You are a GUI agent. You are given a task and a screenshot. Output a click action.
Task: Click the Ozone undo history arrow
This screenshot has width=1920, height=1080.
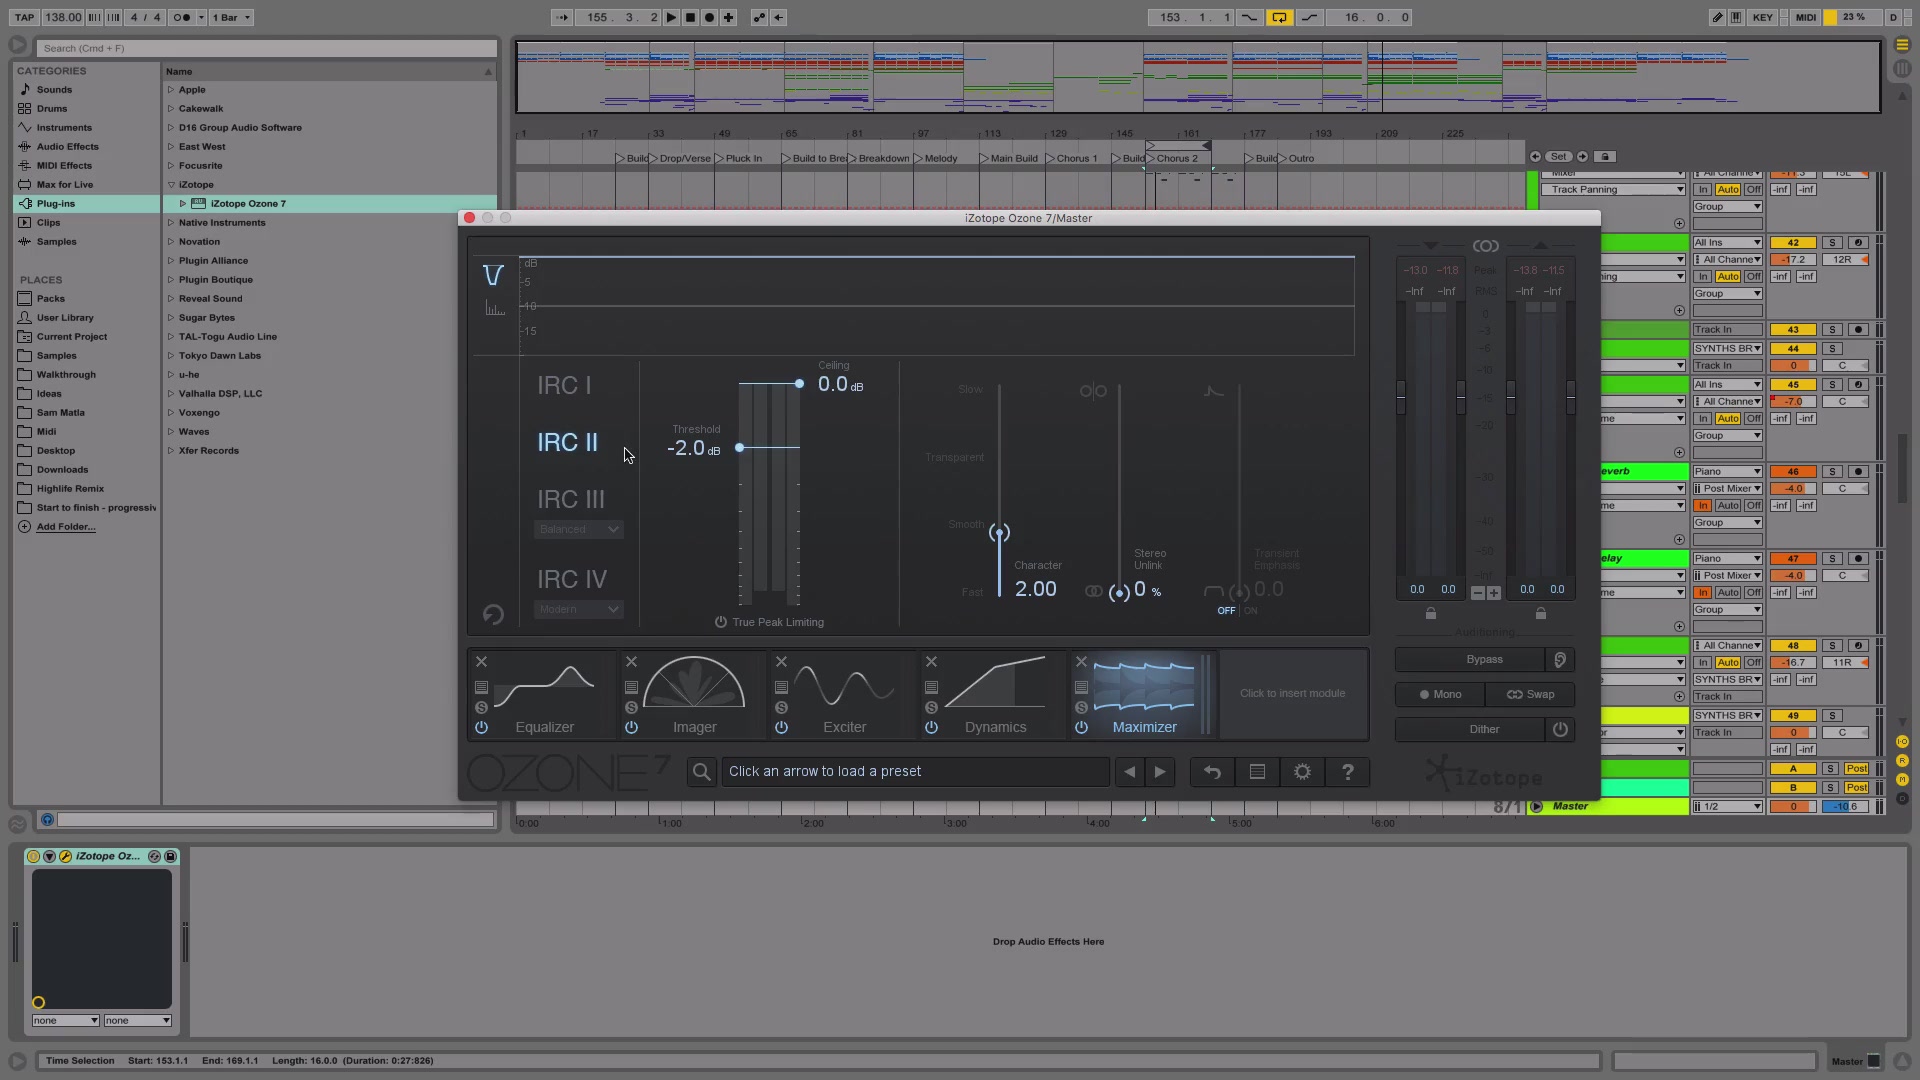pyautogui.click(x=1212, y=772)
